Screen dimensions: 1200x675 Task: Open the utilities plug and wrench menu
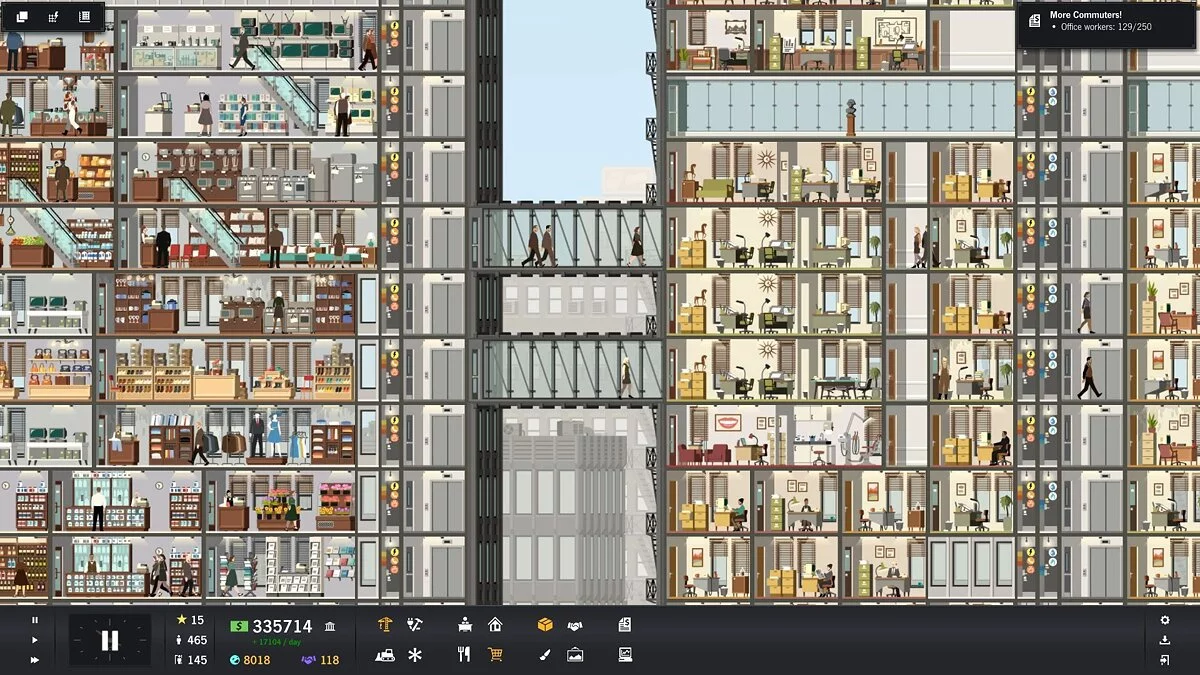415,625
